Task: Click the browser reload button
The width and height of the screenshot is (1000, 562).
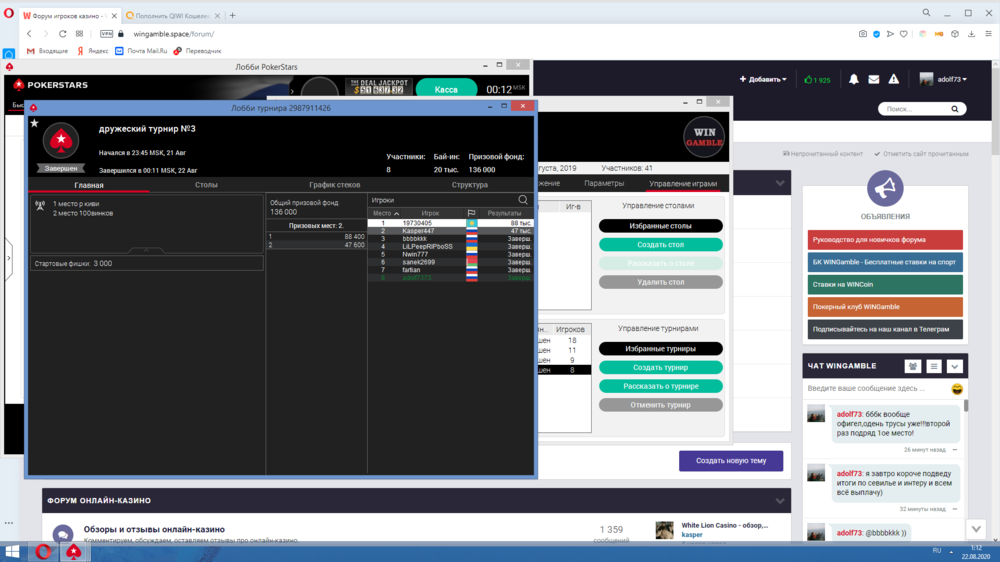Action: (x=62, y=33)
